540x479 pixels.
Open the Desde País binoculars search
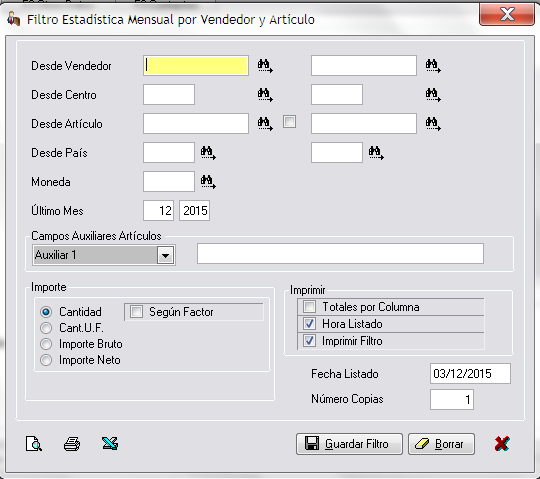coord(208,153)
